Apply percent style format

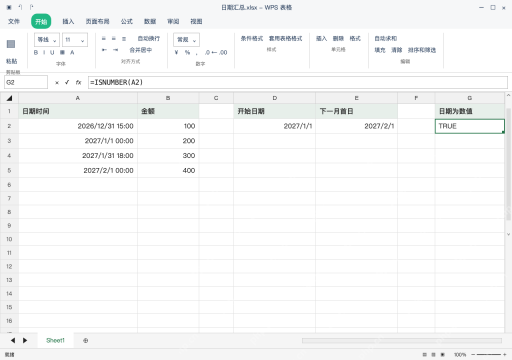(187, 52)
